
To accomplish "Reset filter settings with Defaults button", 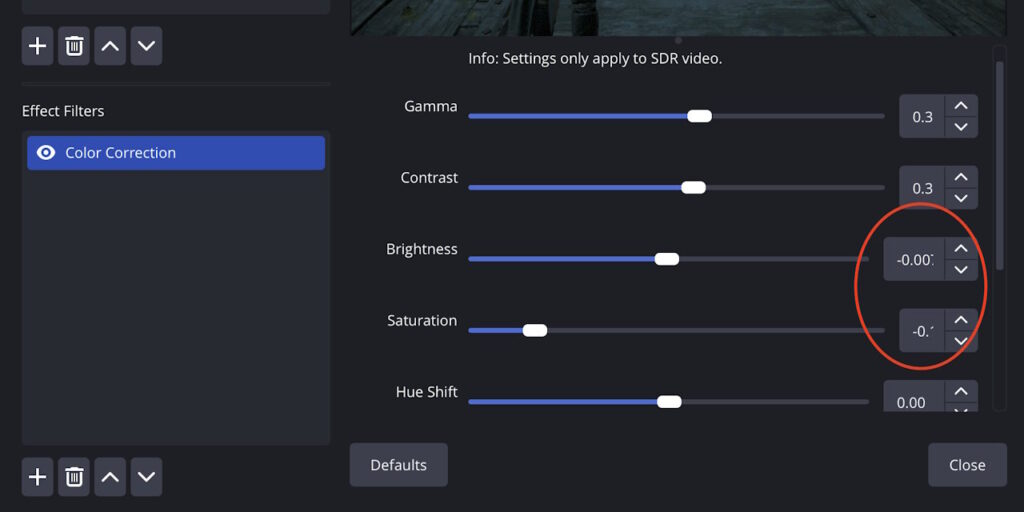I will (x=398, y=465).
